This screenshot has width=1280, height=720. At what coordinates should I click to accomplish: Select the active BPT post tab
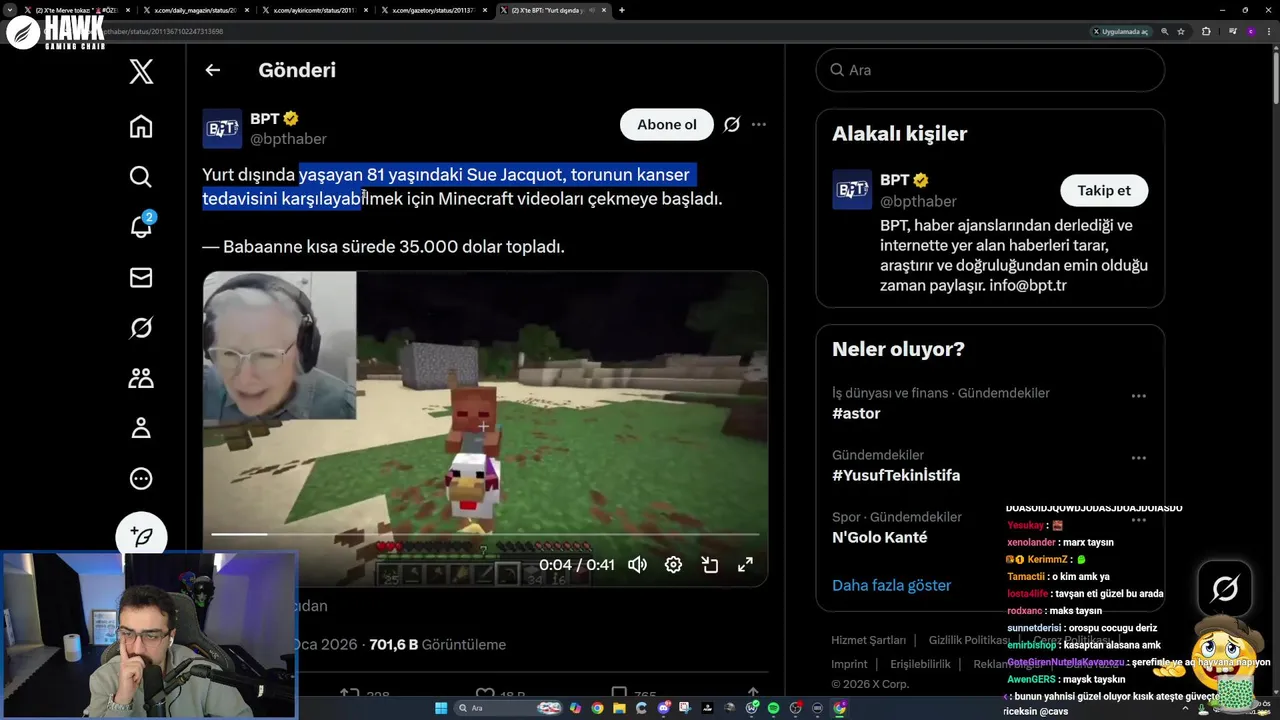pyautogui.click(x=553, y=10)
